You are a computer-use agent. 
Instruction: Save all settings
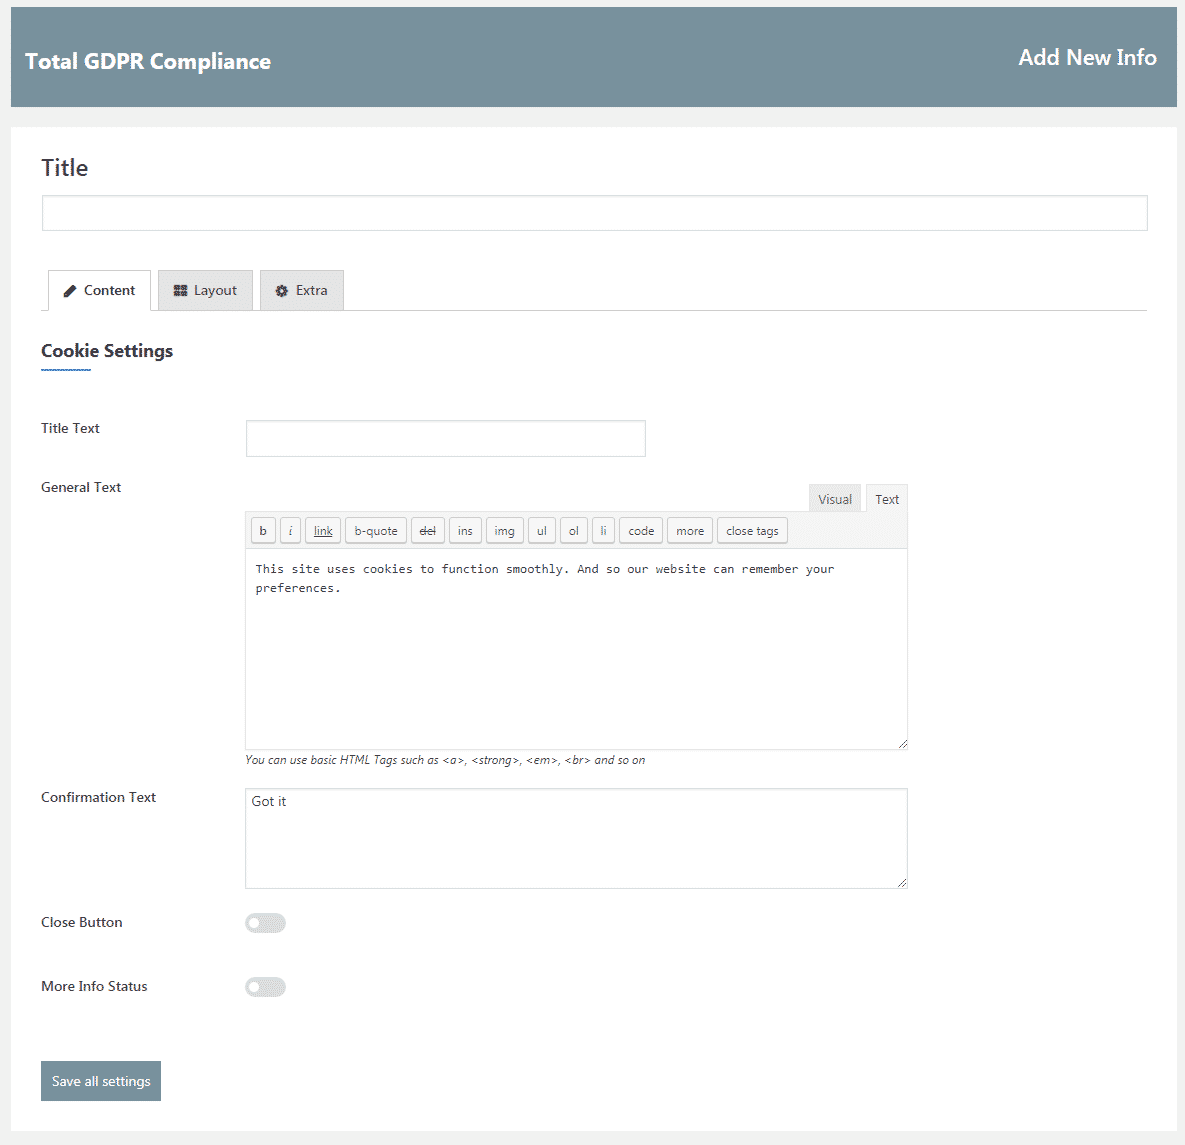pos(101,1081)
